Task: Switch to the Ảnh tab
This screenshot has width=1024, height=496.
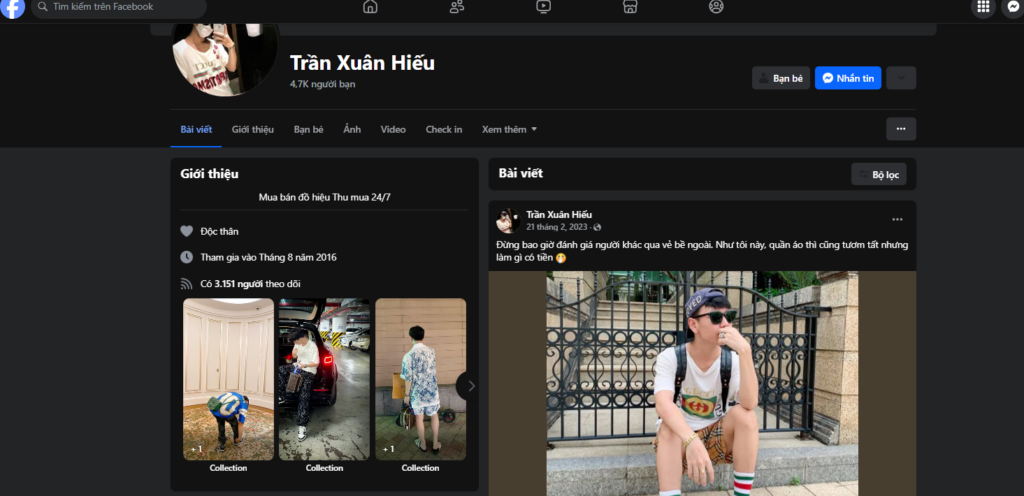Action: [352, 129]
